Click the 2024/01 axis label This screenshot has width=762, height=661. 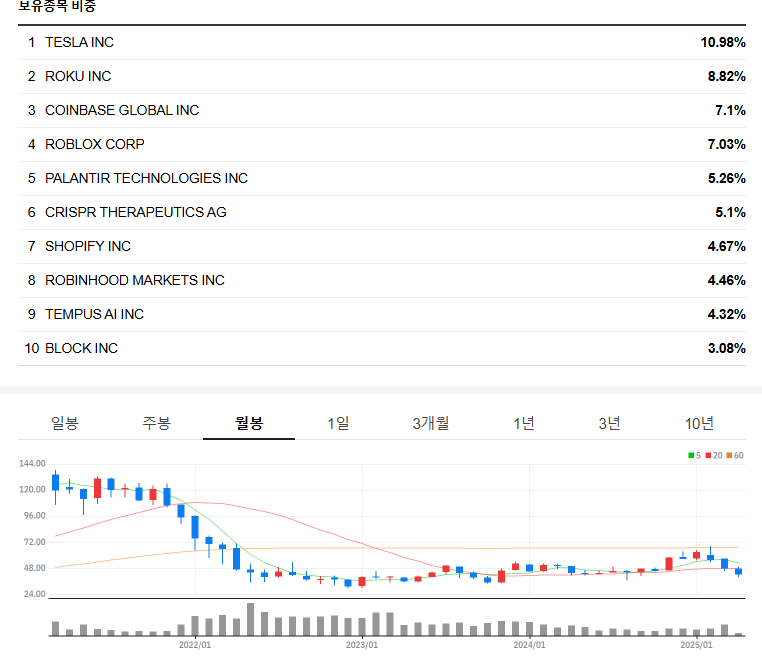click(529, 645)
